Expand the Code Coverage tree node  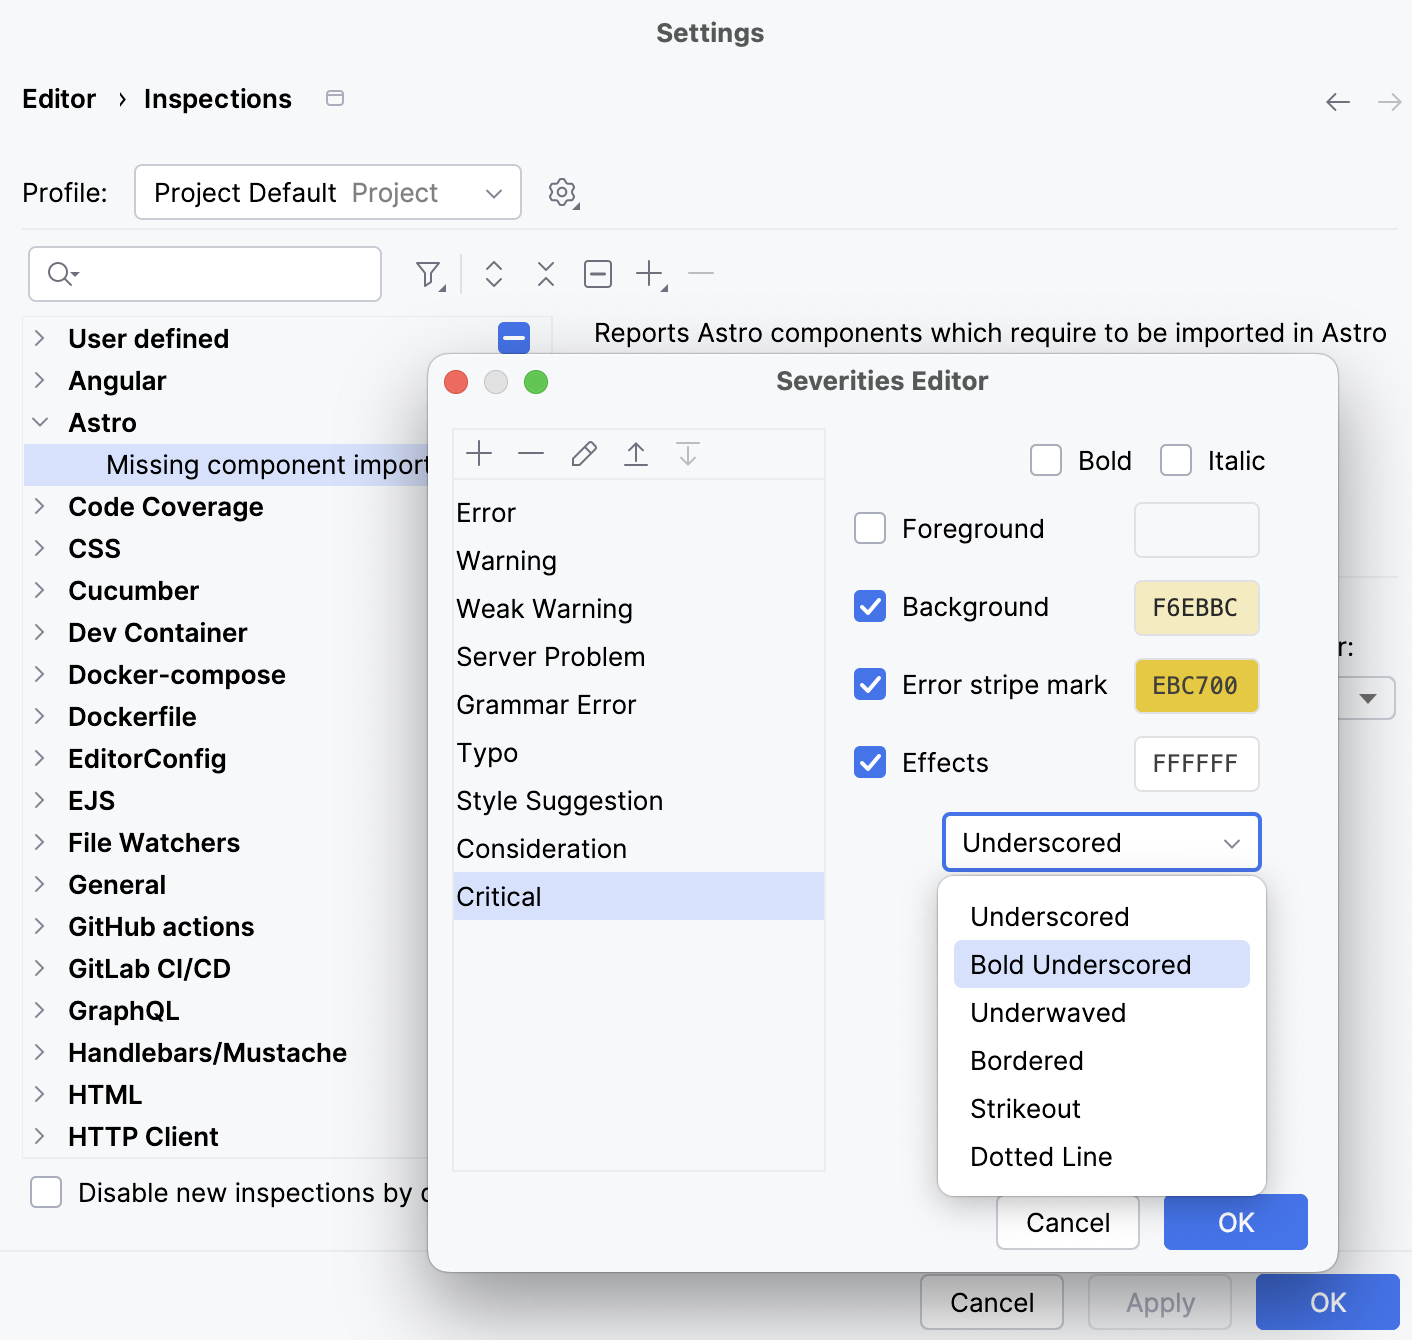click(x=40, y=507)
